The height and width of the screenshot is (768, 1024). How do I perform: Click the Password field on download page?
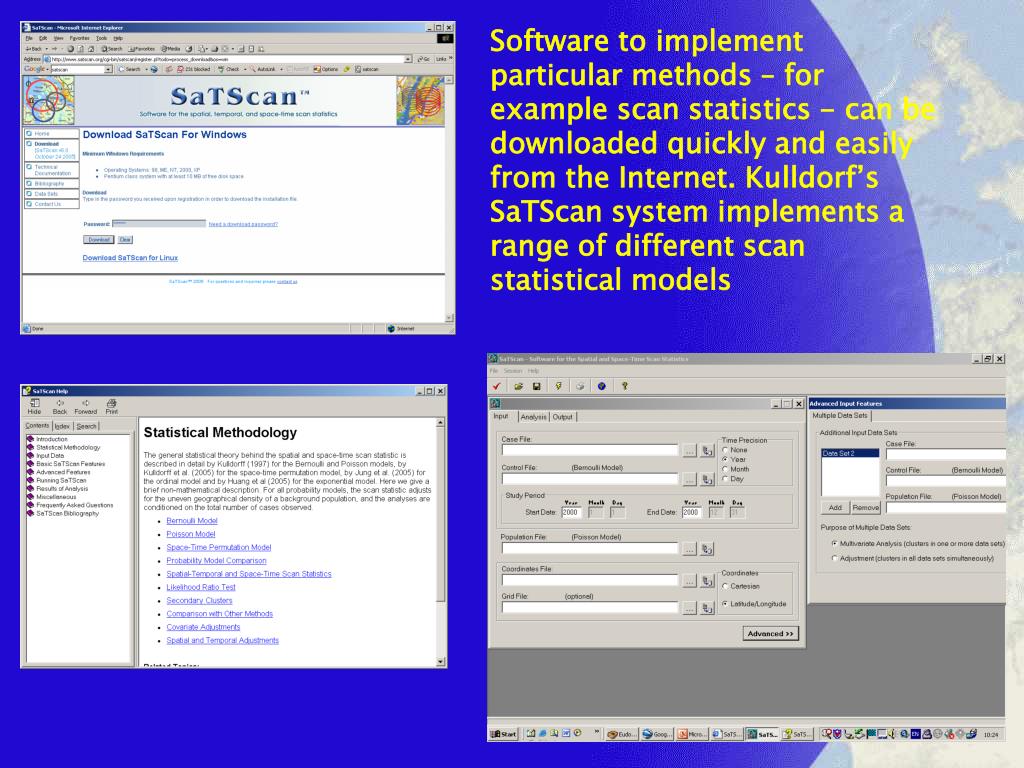pyautogui.click(x=159, y=223)
